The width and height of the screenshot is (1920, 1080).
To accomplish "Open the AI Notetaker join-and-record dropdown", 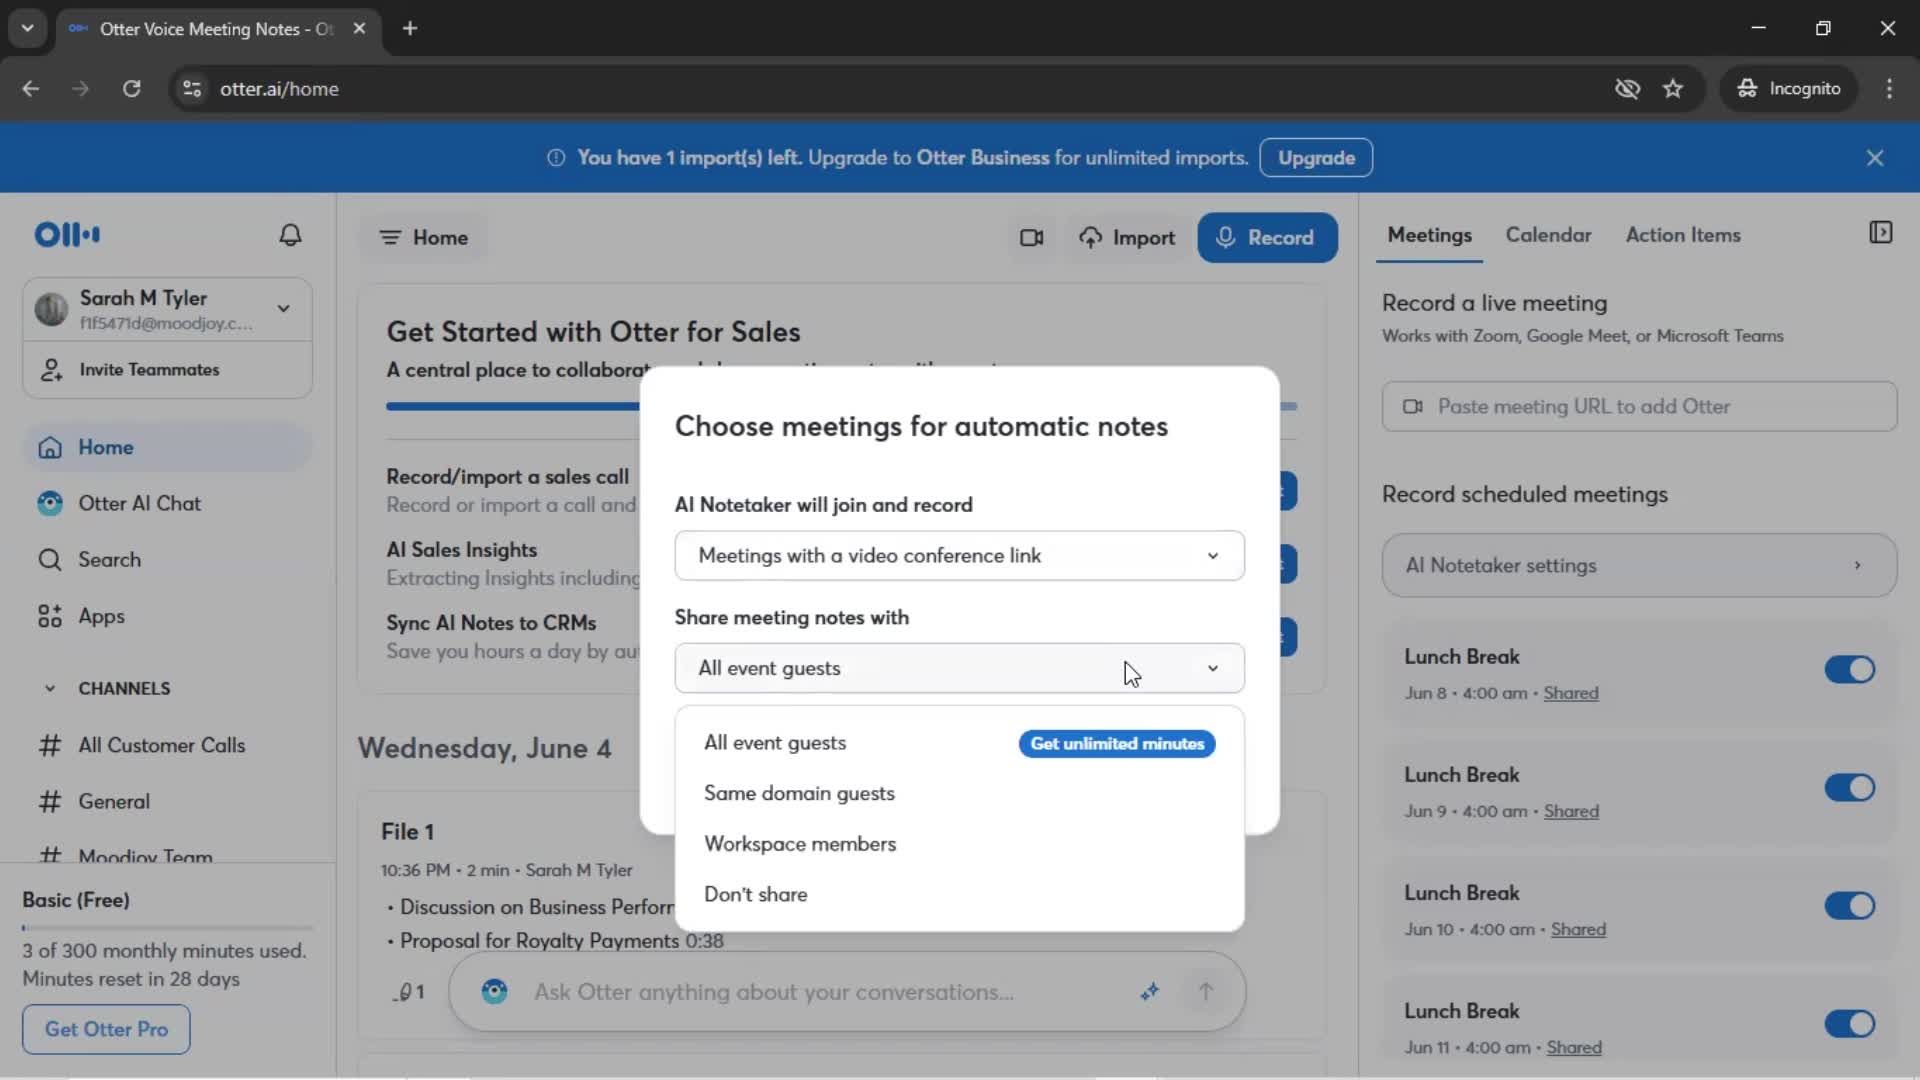I will pos(959,556).
